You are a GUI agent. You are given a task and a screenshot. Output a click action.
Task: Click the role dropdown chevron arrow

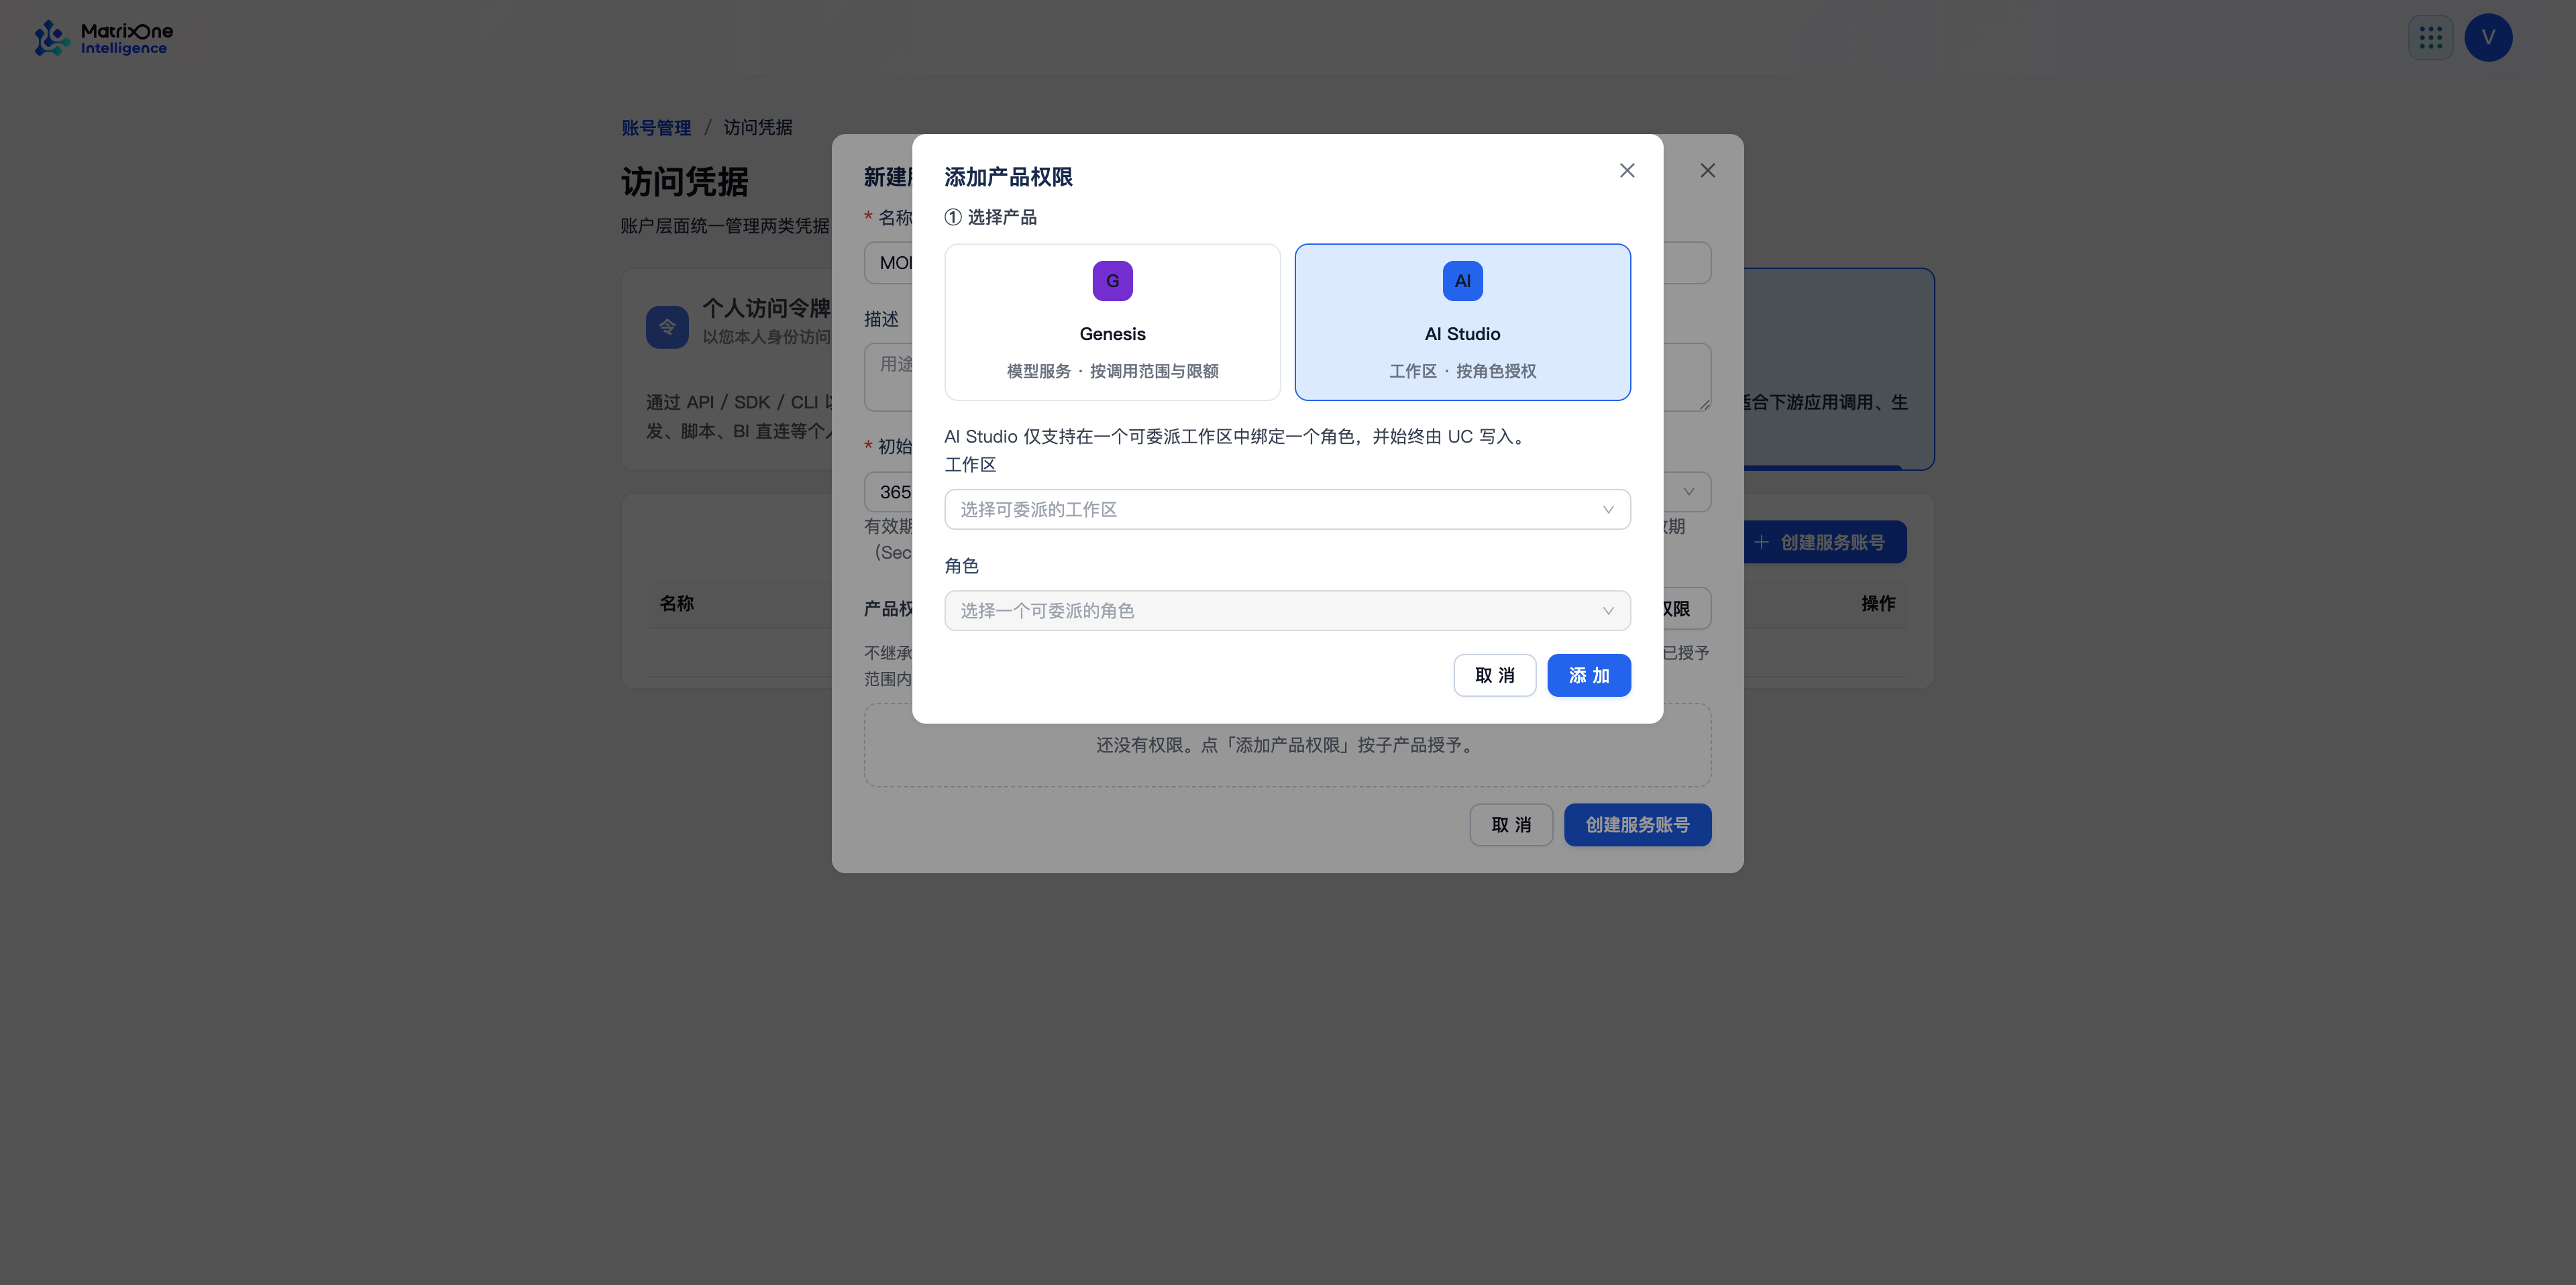(1608, 610)
